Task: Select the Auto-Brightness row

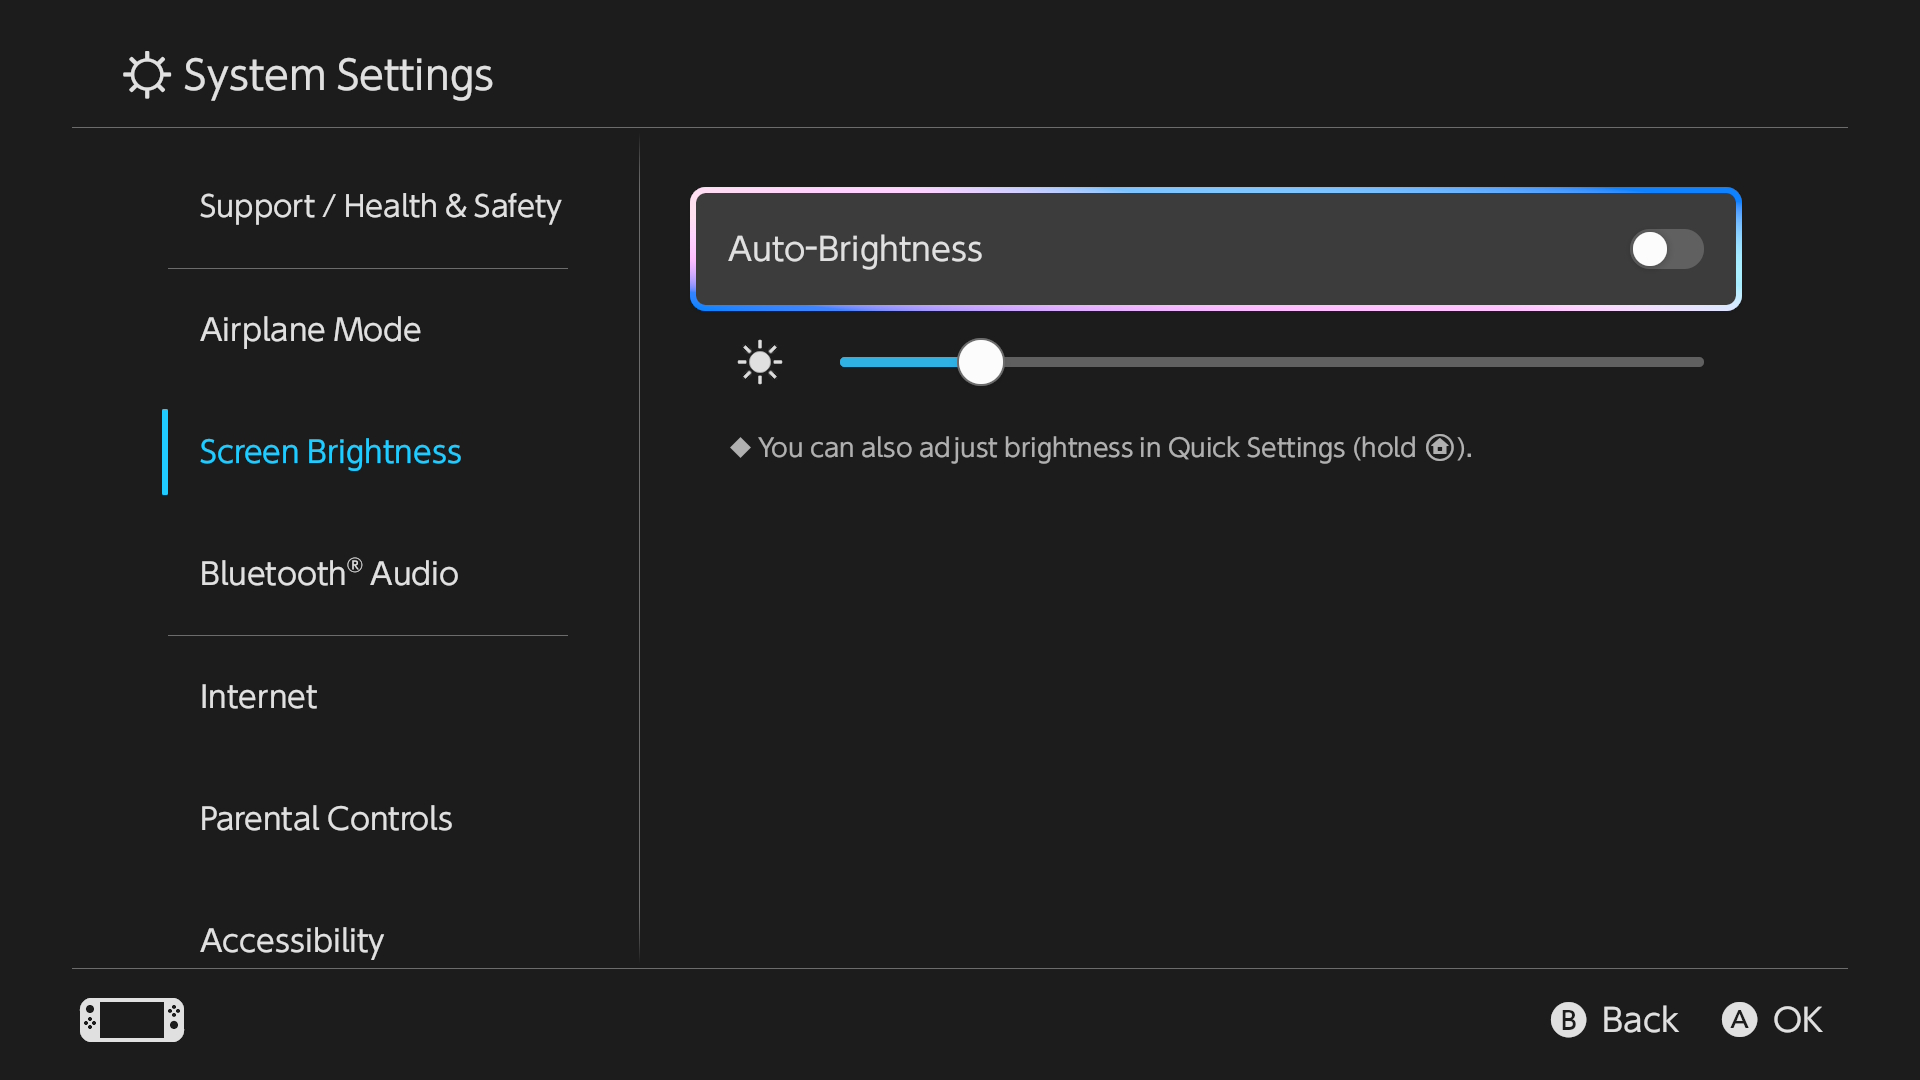Action: click(1150, 249)
